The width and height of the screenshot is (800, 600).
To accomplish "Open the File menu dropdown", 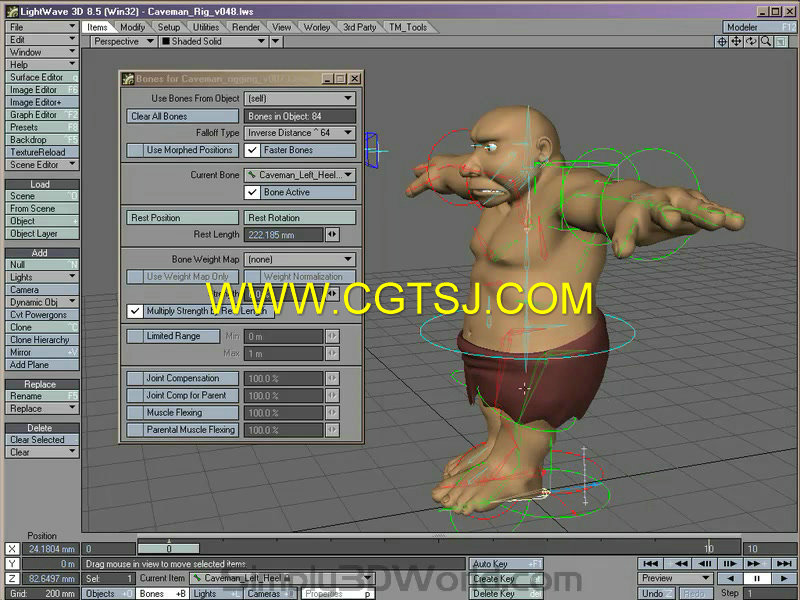I will 42,27.
